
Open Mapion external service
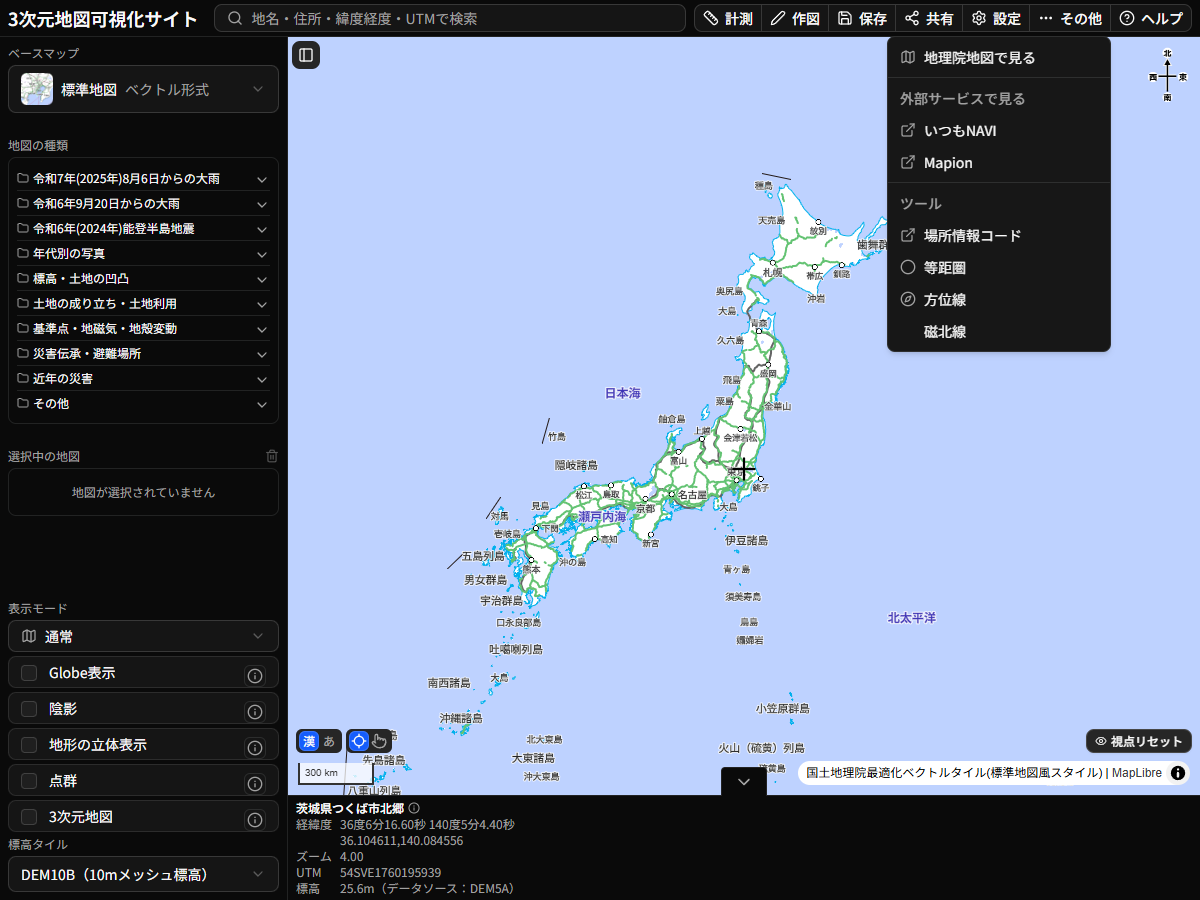coord(999,163)
